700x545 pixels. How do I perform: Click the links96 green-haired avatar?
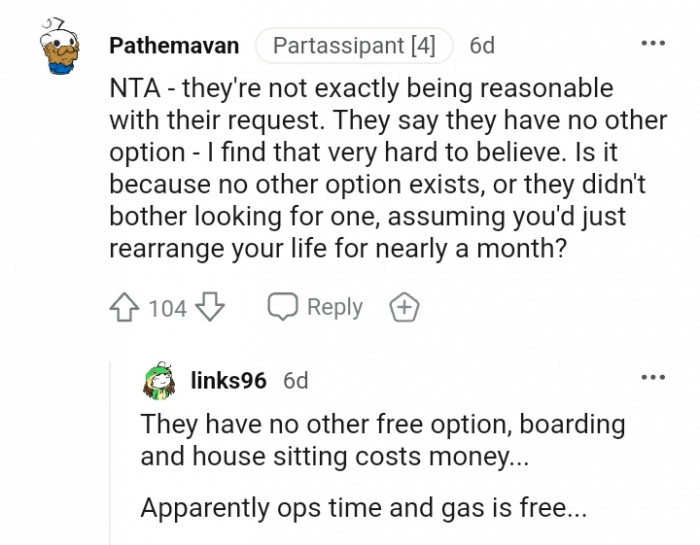(x=160, y=380)
